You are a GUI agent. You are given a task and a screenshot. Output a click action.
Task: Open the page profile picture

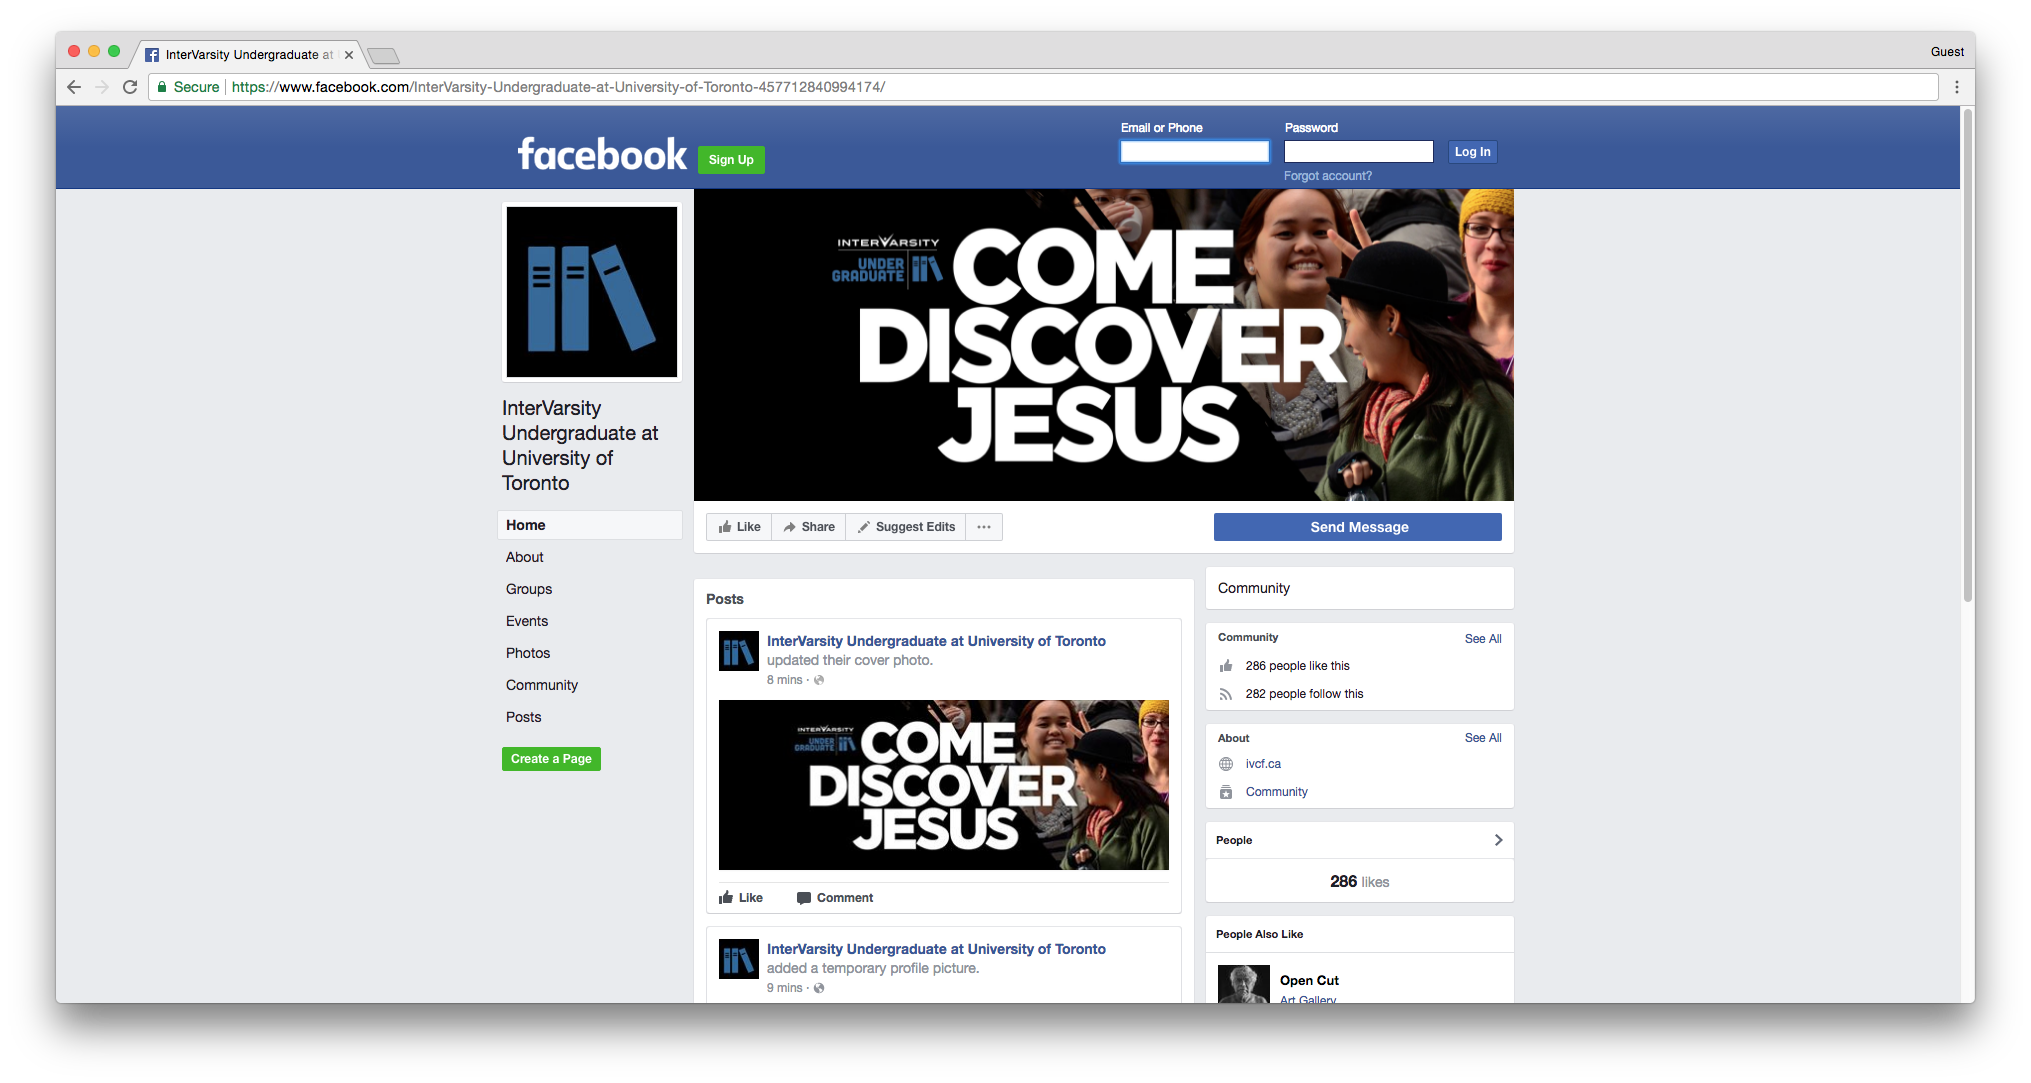(592, 292)
